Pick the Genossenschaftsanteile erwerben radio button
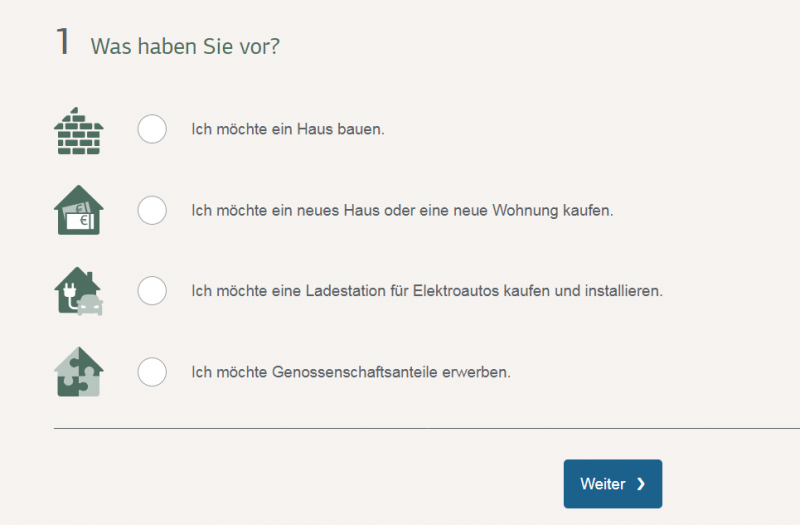The height and width of the screenshot is (525, 800). [x=152, y=372]
